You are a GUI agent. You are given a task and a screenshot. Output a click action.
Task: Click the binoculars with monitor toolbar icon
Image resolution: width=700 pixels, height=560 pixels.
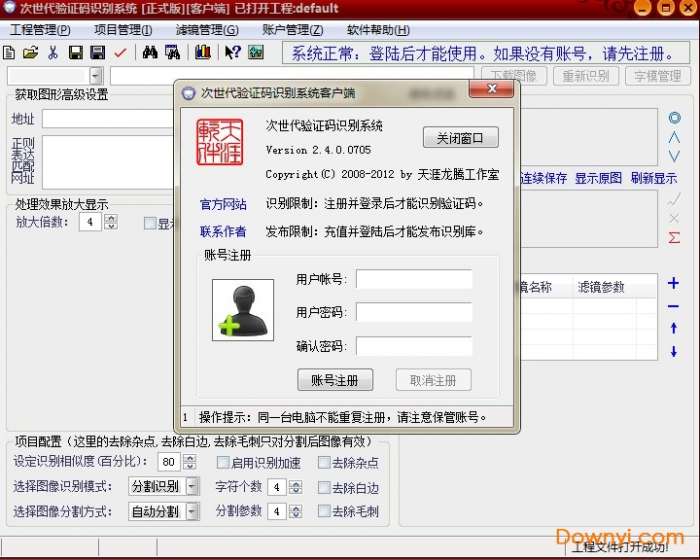(x=173, y=53)
